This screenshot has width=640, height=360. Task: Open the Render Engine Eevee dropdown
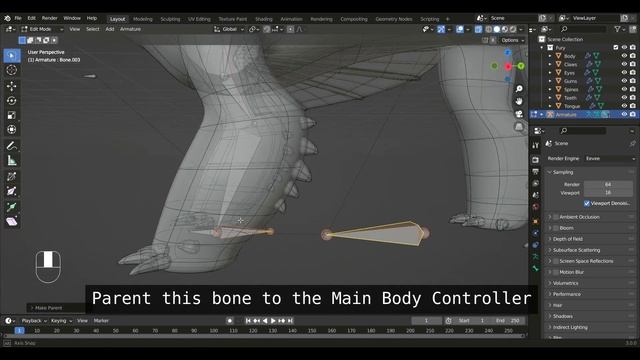[x=610, y=158]
